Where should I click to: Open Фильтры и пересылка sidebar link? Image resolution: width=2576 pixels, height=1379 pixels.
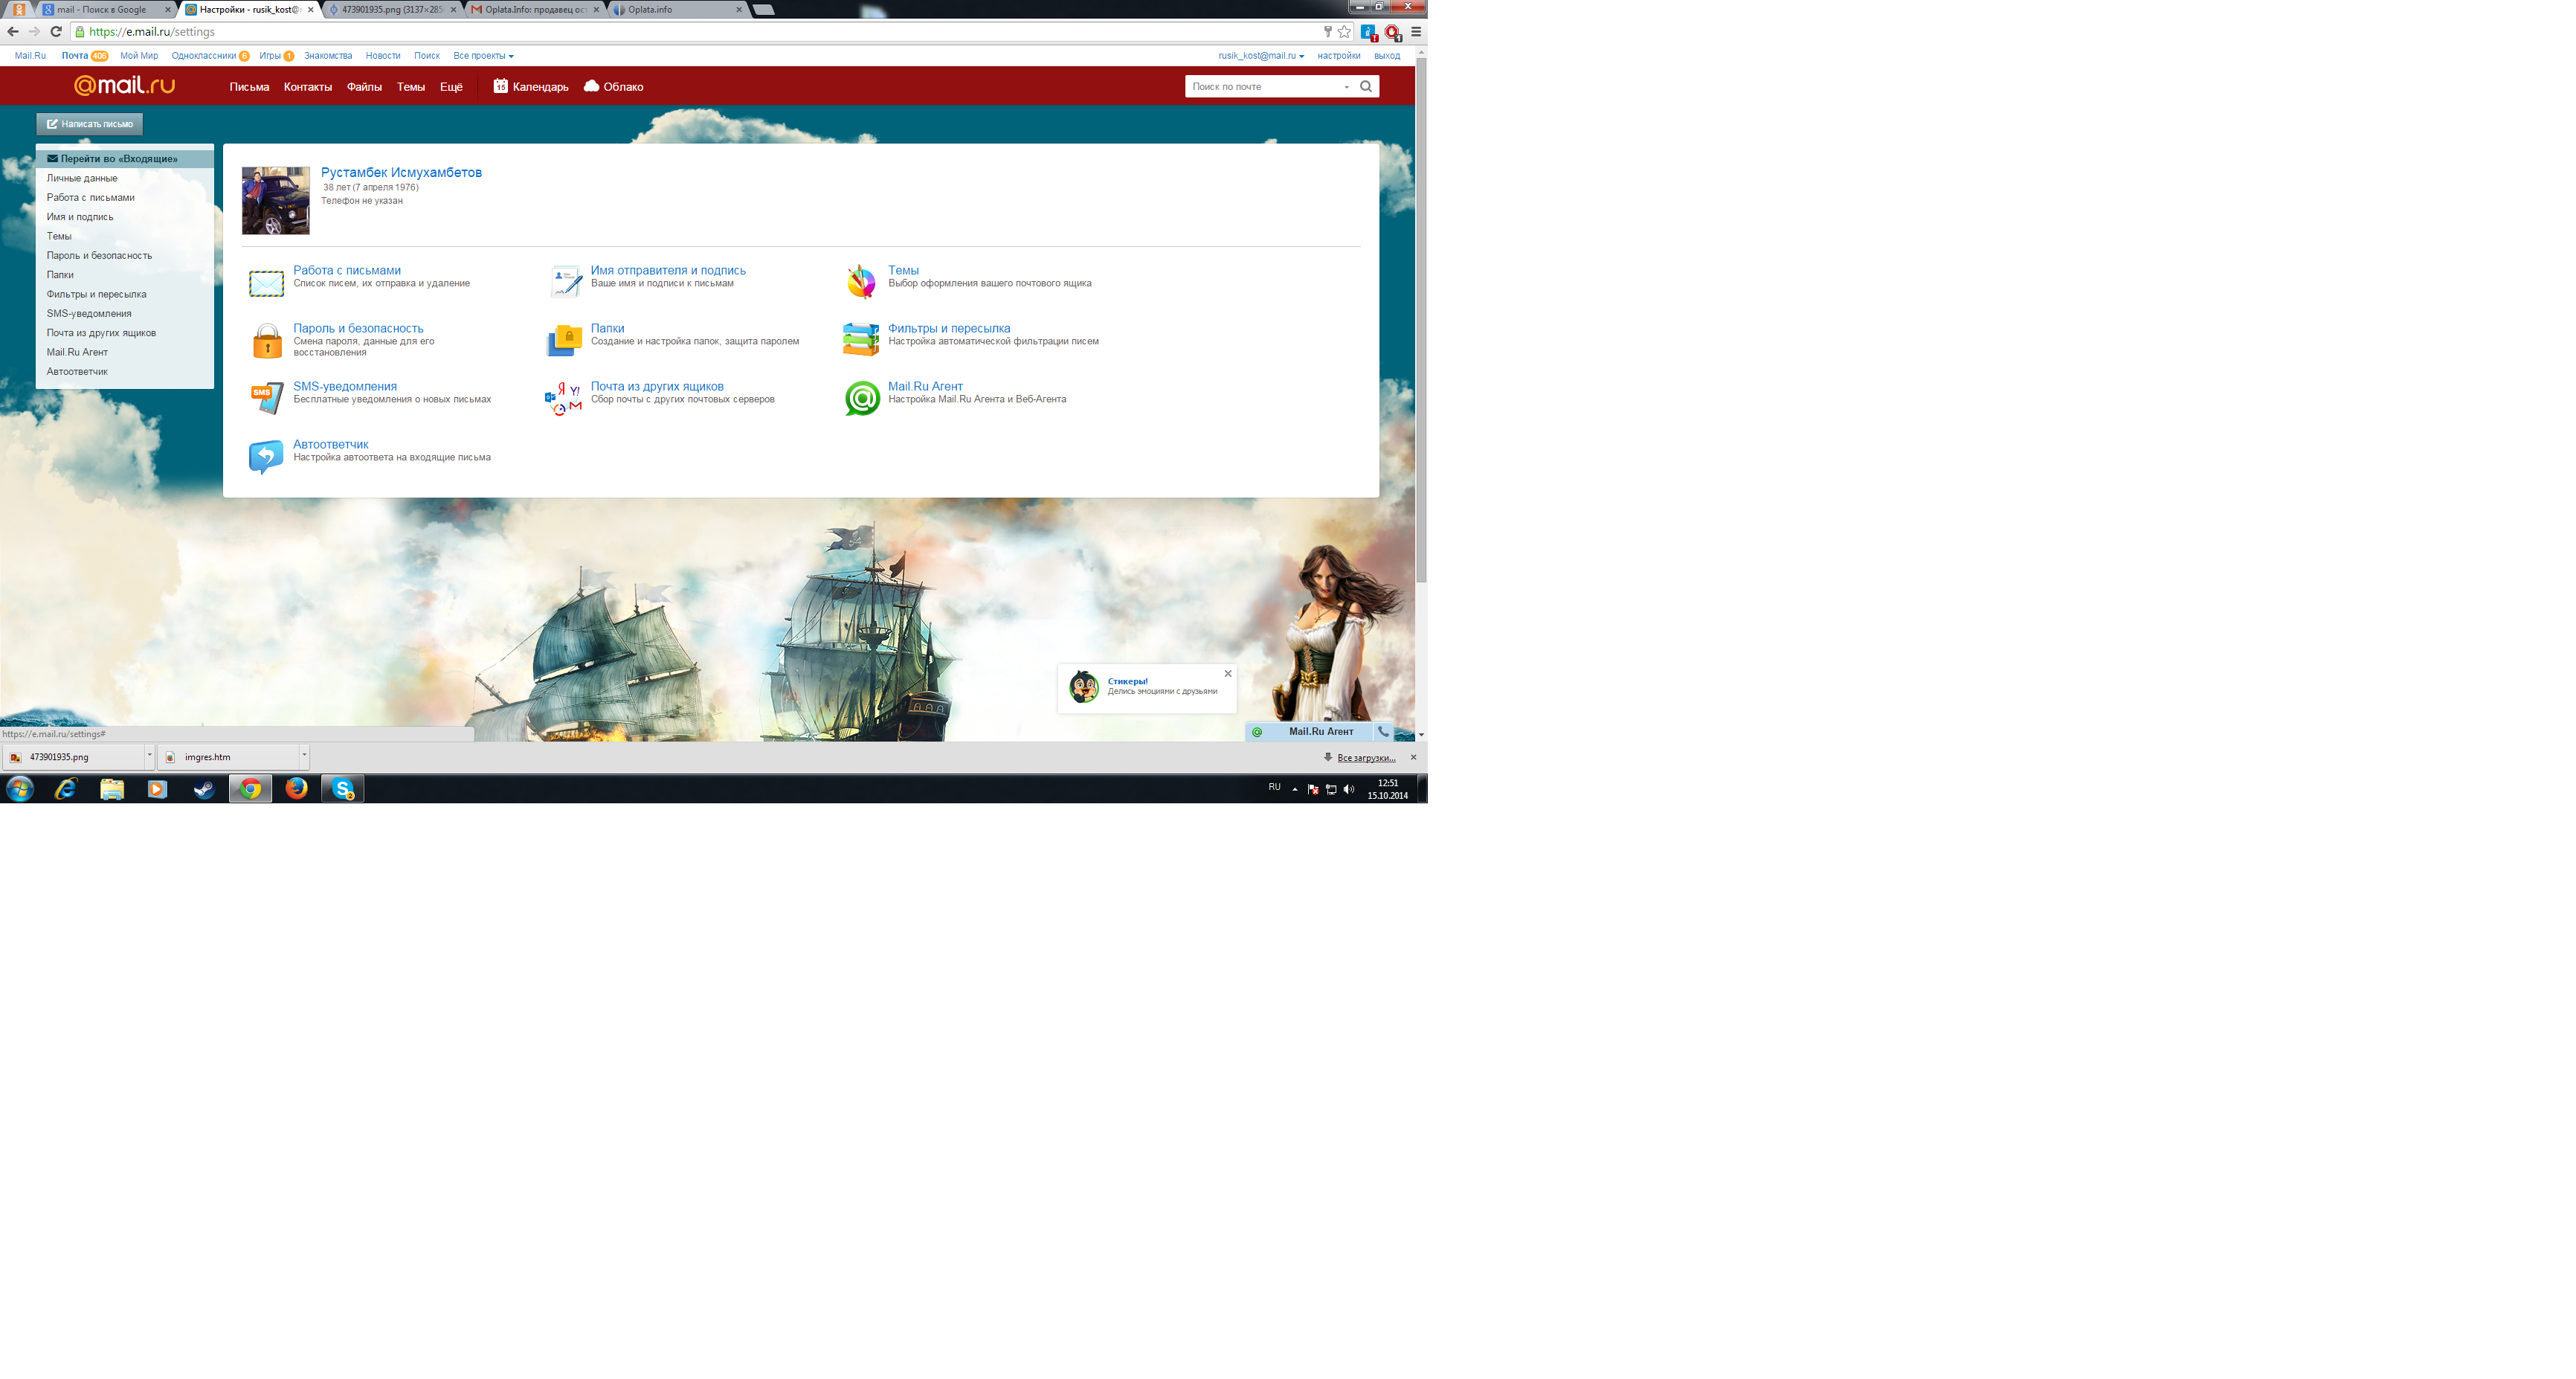pyautogui.click(x=96, y=294)
